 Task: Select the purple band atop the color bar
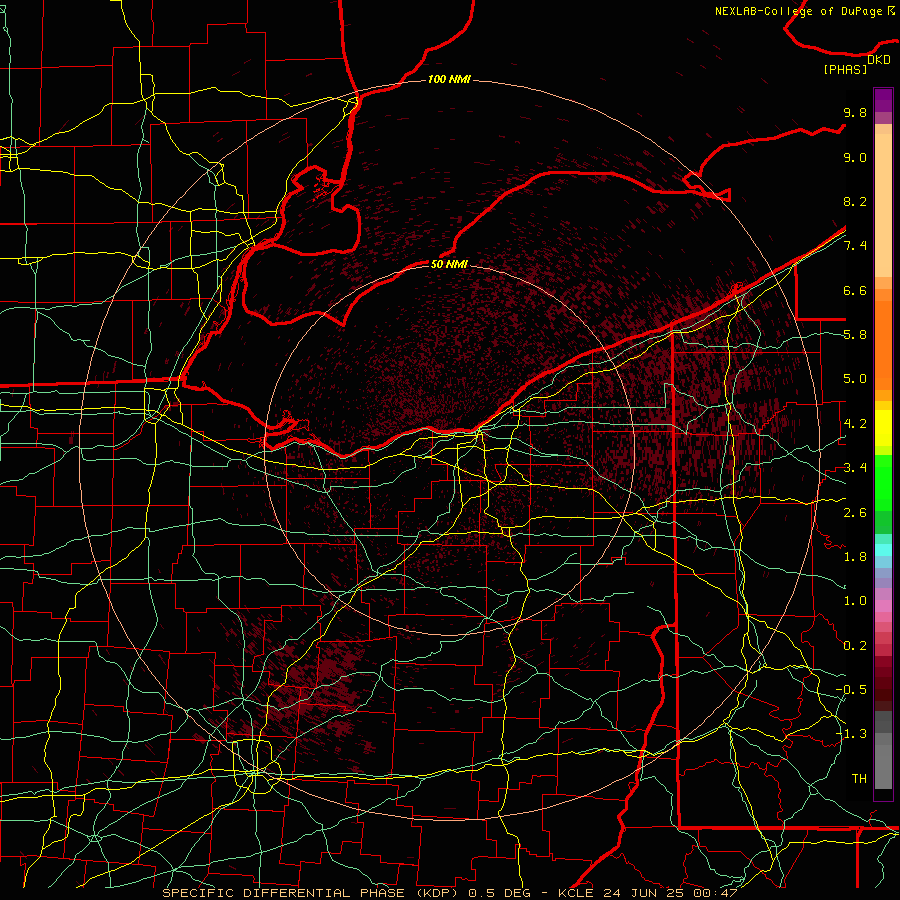point(883,101)
